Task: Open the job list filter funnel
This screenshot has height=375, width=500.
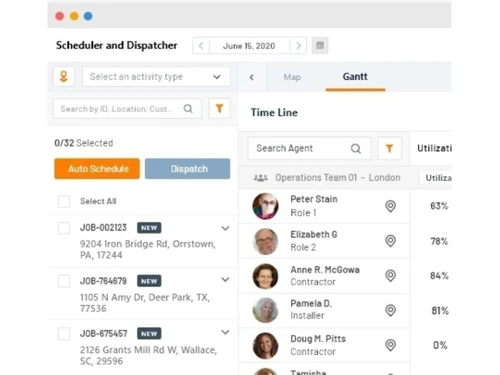Action: pos(219,108)
